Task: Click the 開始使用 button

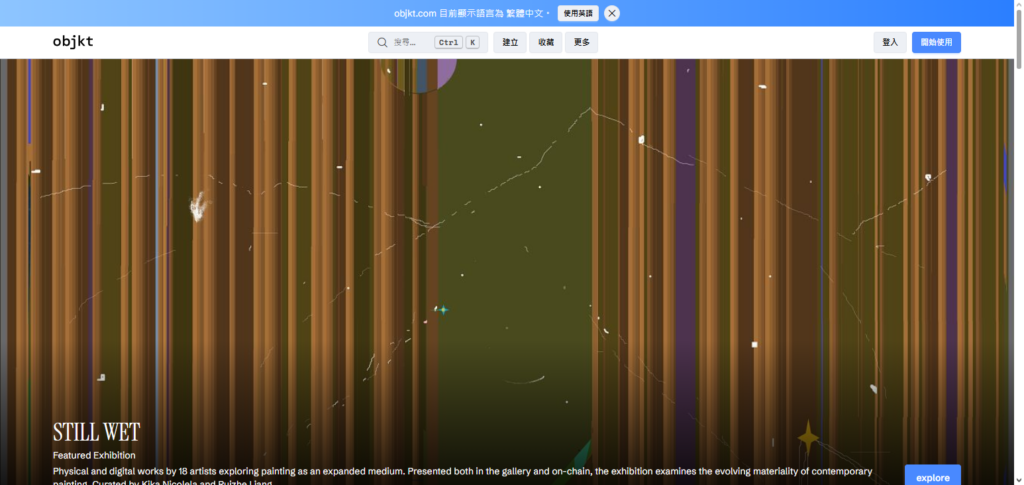Action: (x=936, y=42)
